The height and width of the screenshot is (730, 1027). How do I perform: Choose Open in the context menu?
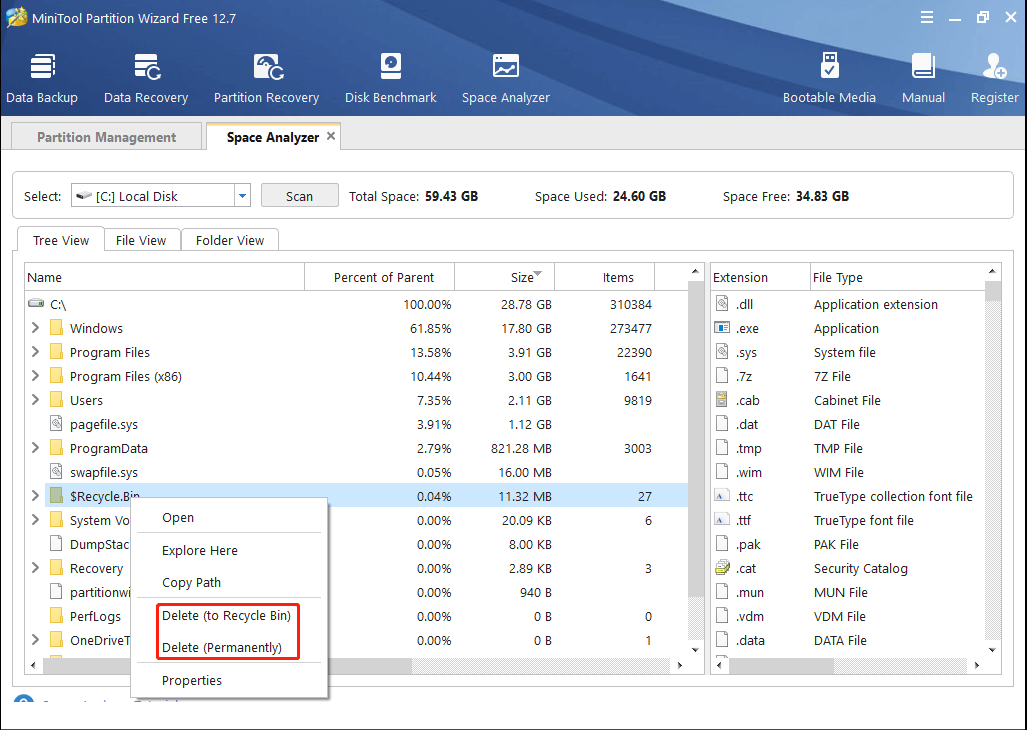(x=229, y=517)
